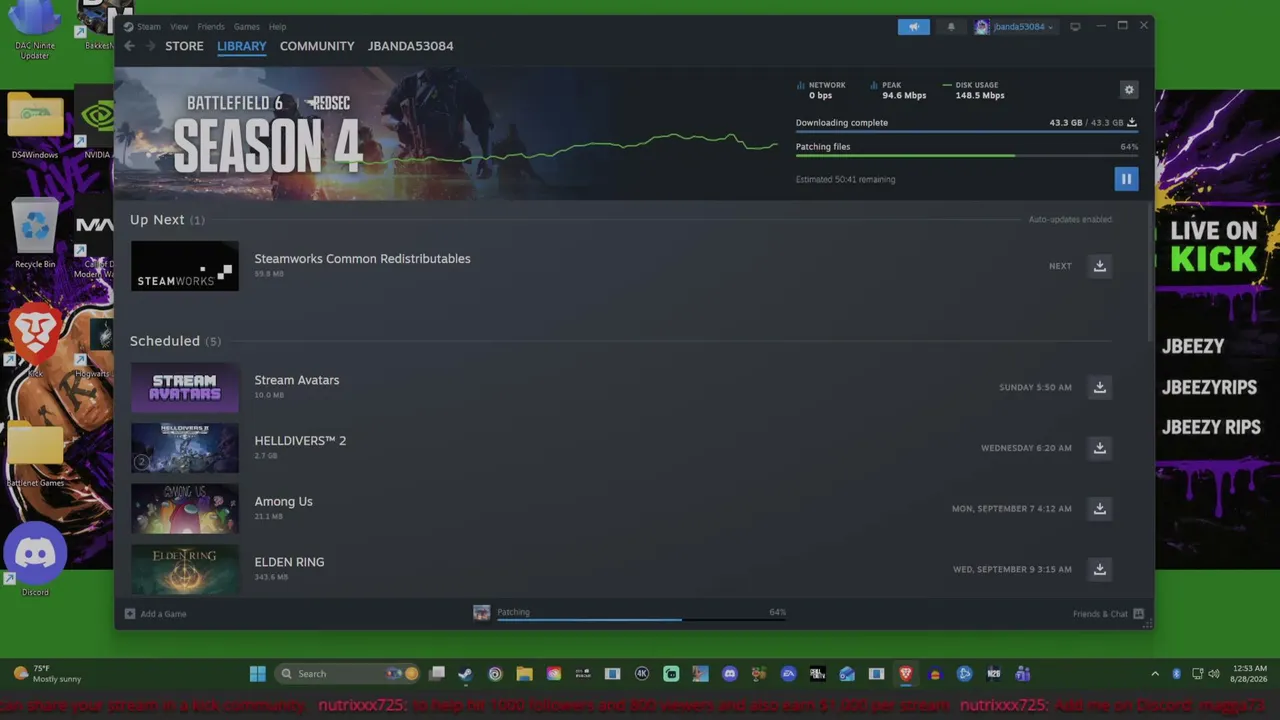Pause the Battlefield 6 patching
Screen dimensions: 1280x720
[1126, 179]
